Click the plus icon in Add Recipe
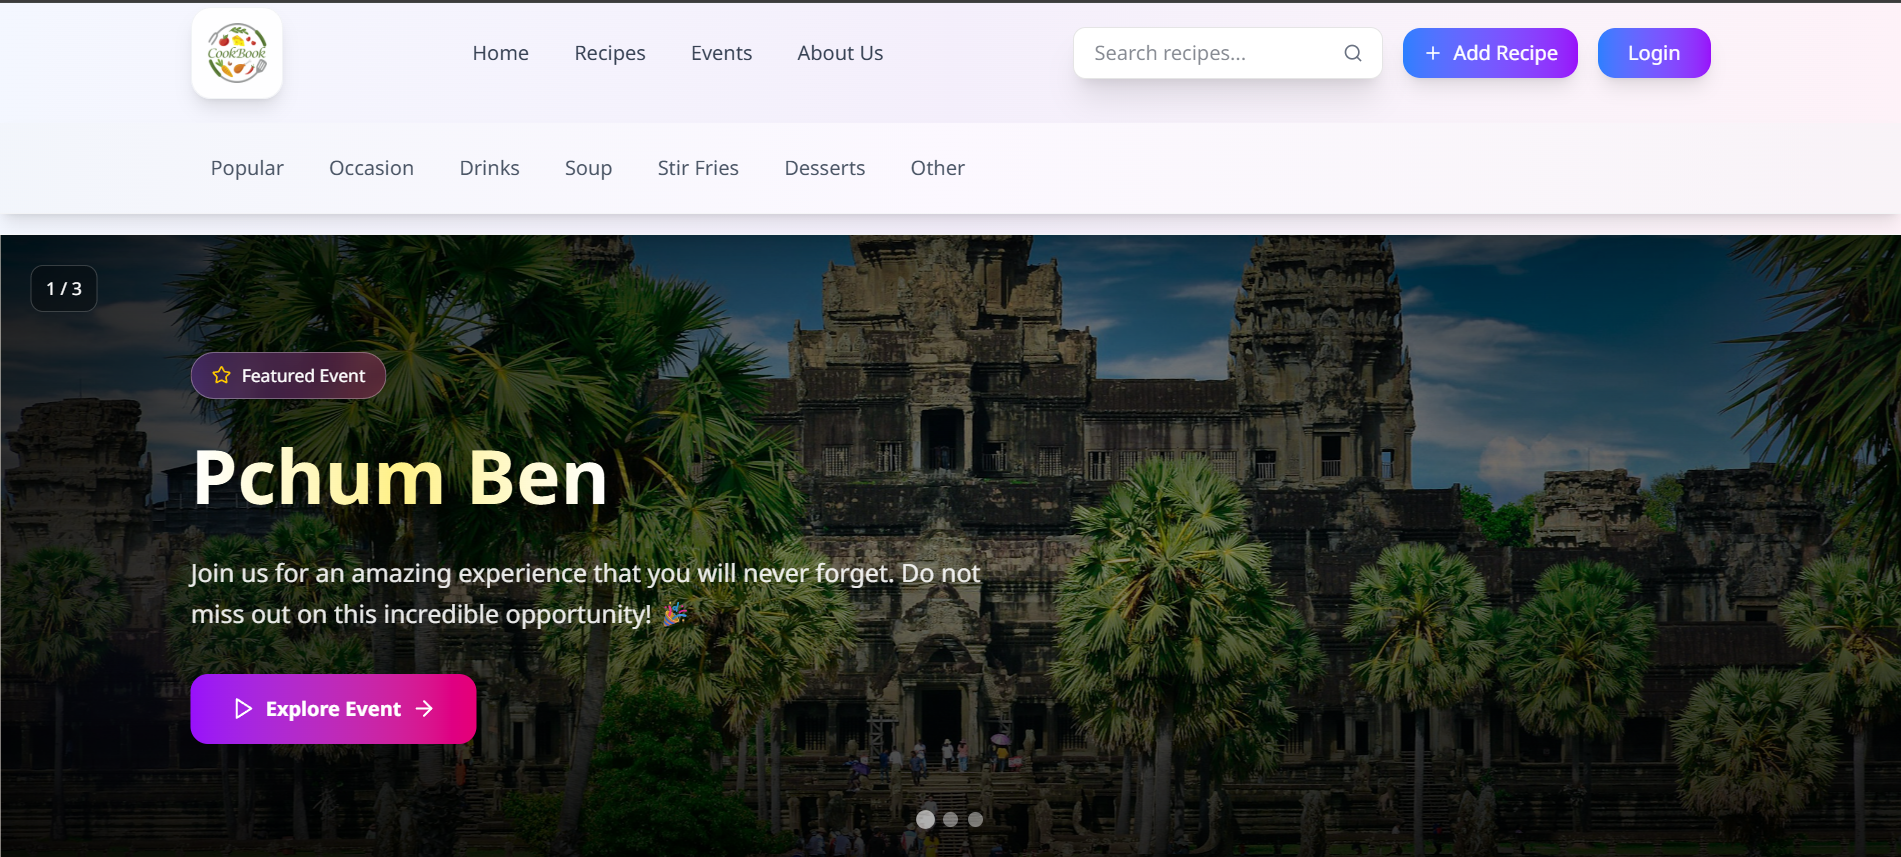Screen dimensions: 1901x857 coord(1432,53)
